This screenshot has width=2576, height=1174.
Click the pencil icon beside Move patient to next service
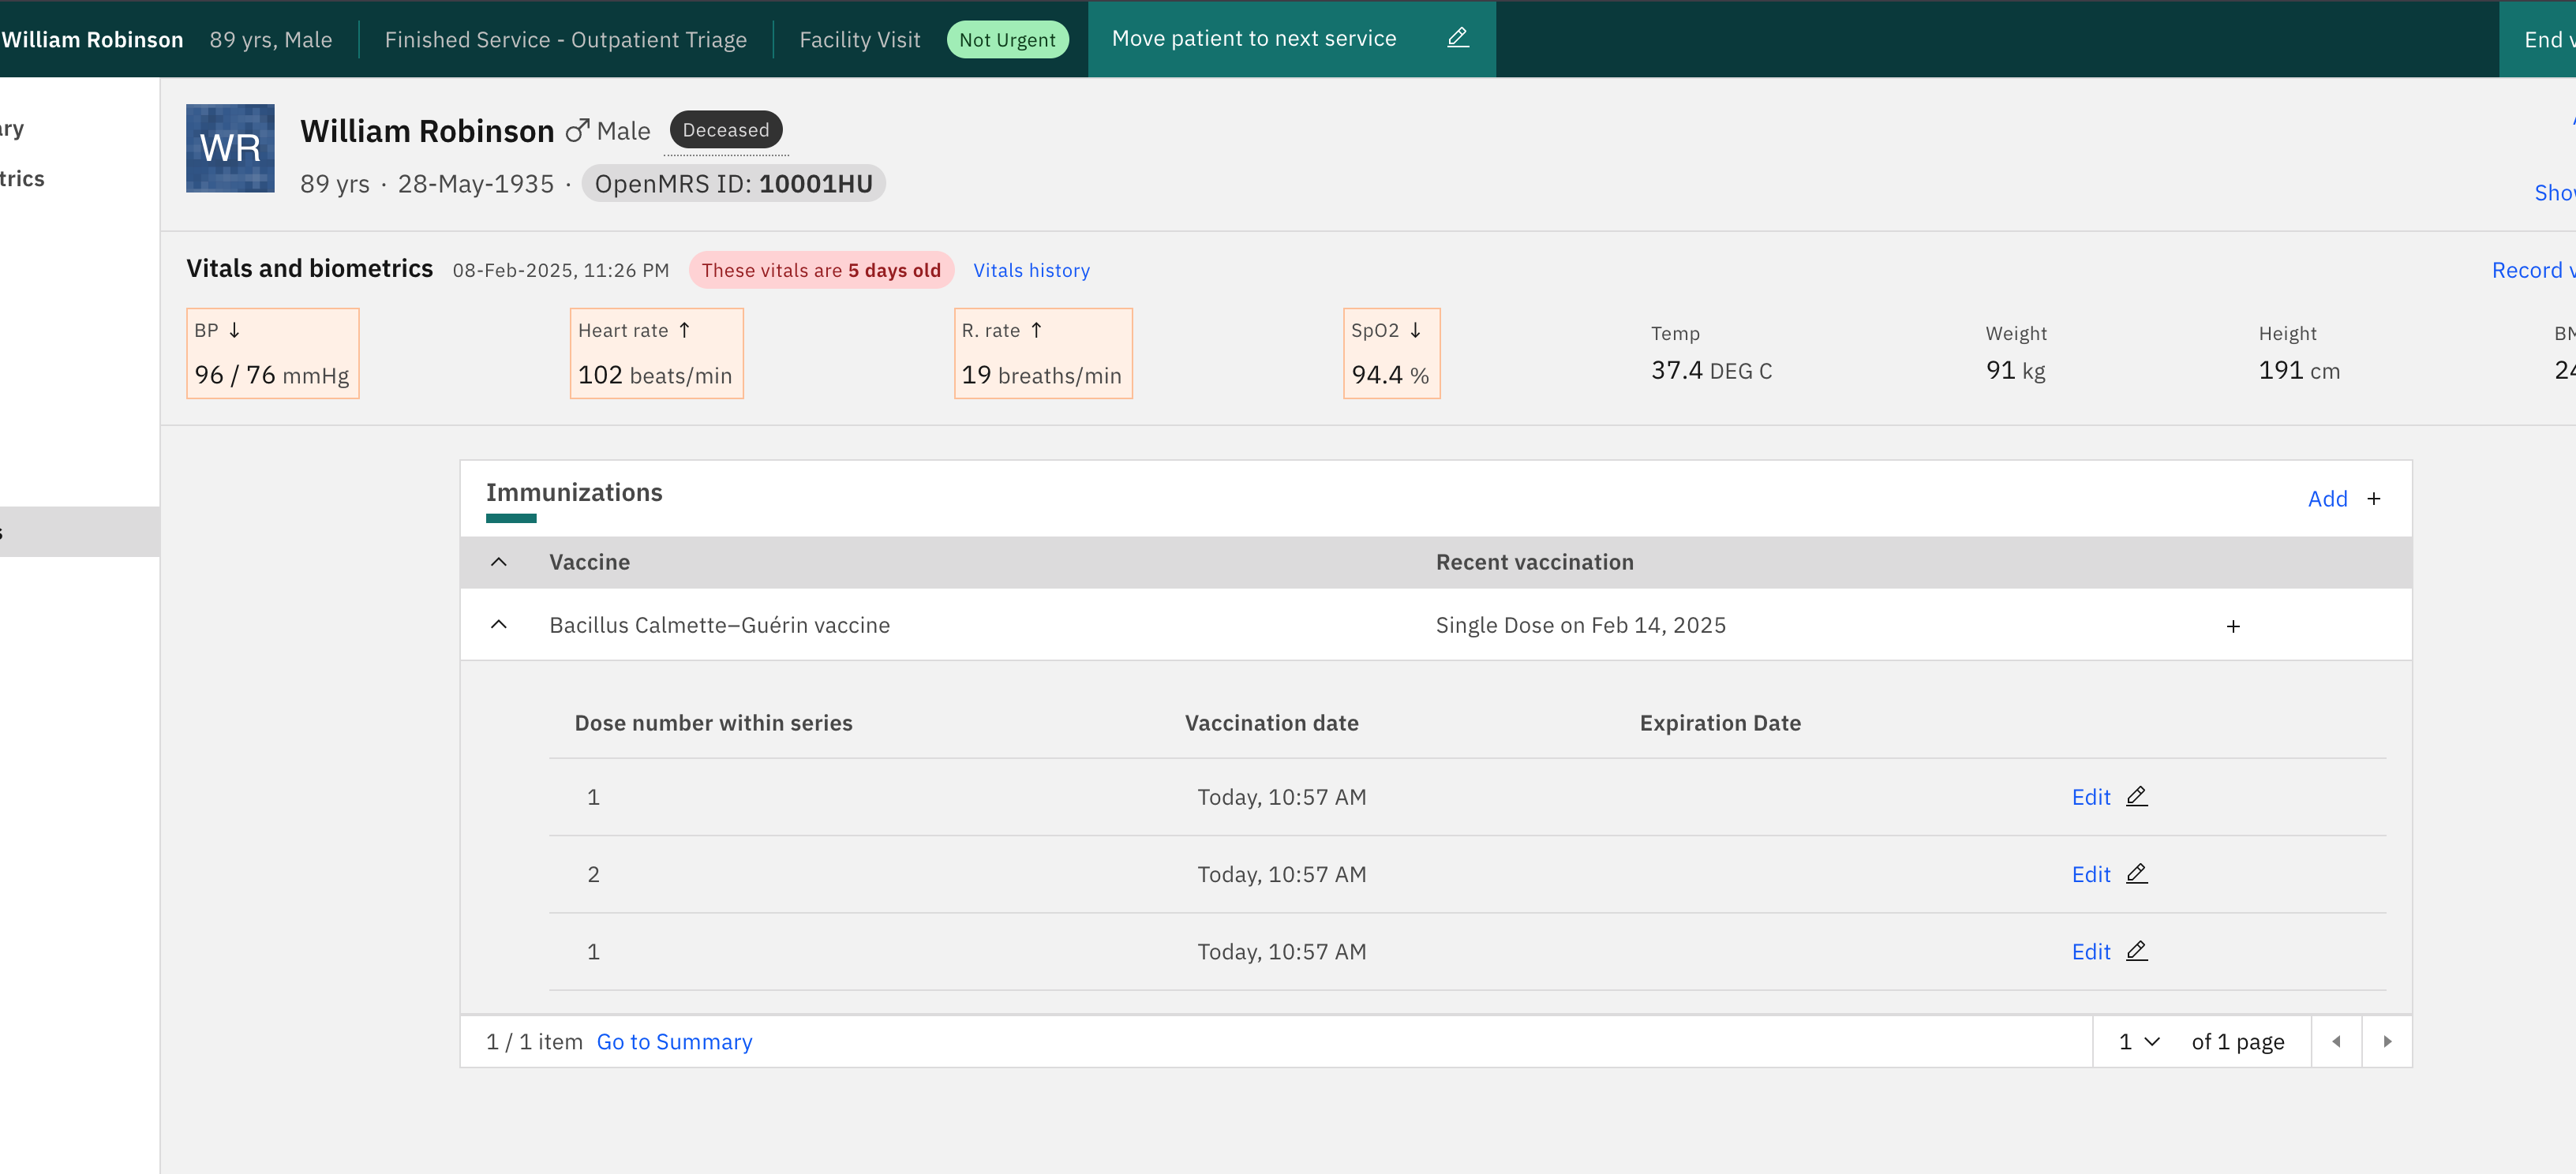tap(1458, 38)
